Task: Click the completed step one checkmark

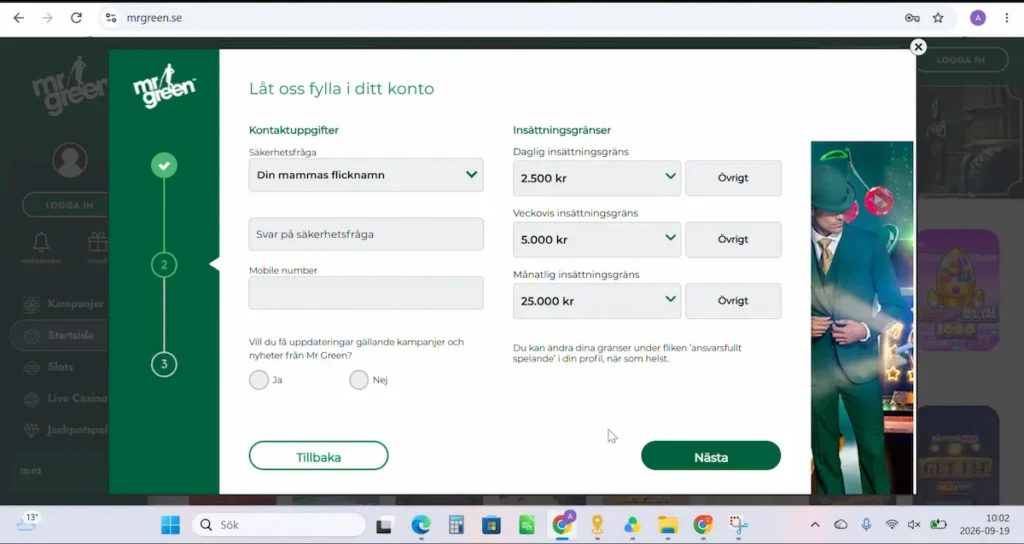Action: coord(164,165)
